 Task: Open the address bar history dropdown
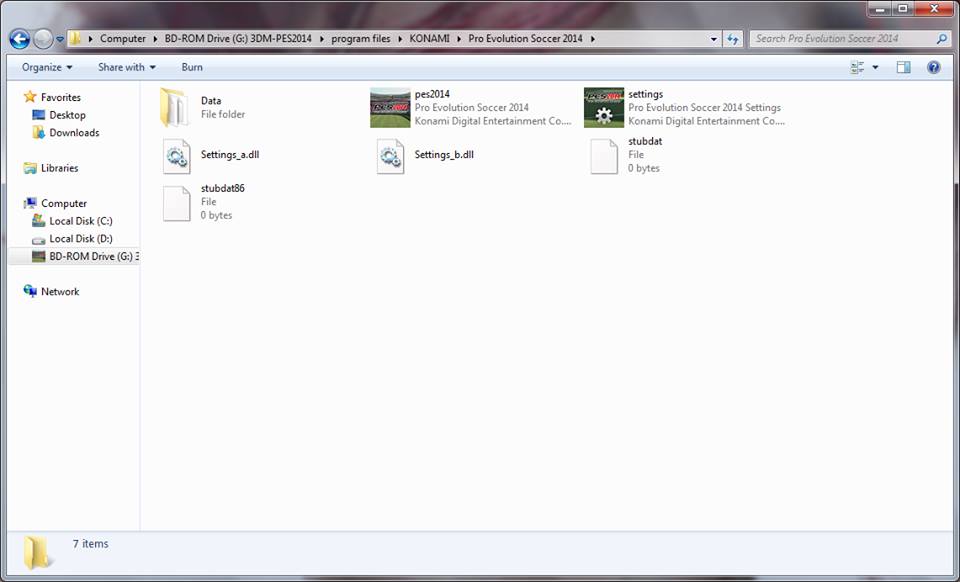pyautogui.click(x=714, y=39)
